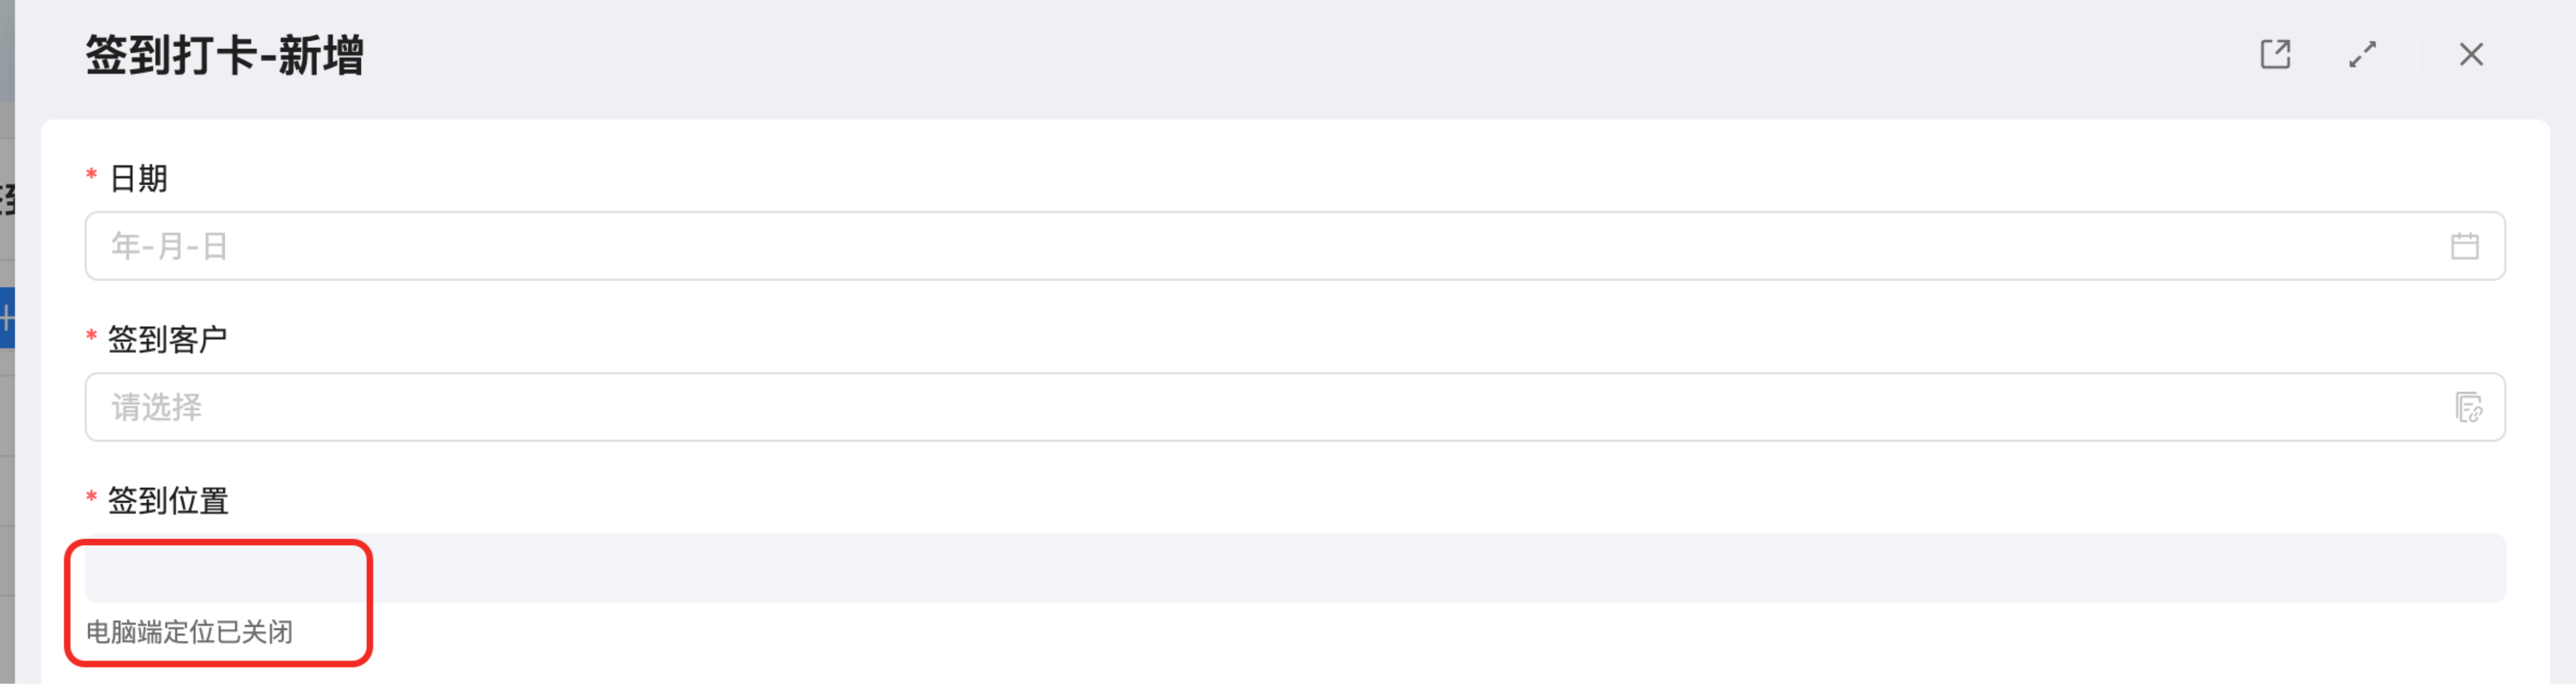Open the 签到客户 请选择 selector
Screen dimensions: 2576x684
point(1294,407)
